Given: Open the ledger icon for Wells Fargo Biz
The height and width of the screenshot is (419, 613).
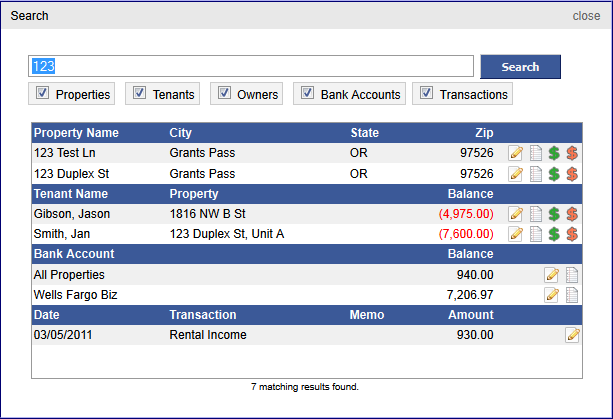Looking at the screenshot, I should 572,294.
